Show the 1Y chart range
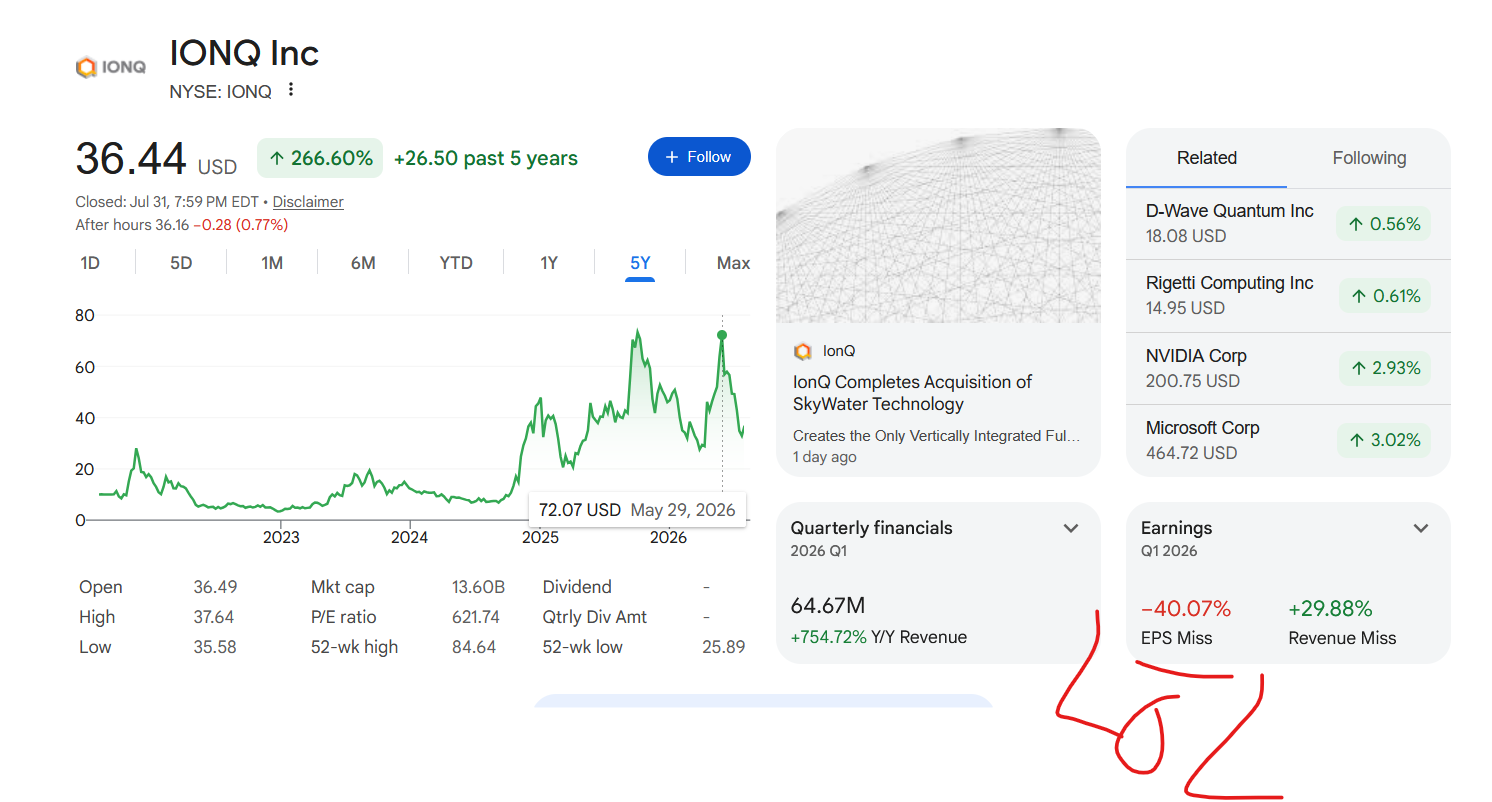 [x=549, y=263]
